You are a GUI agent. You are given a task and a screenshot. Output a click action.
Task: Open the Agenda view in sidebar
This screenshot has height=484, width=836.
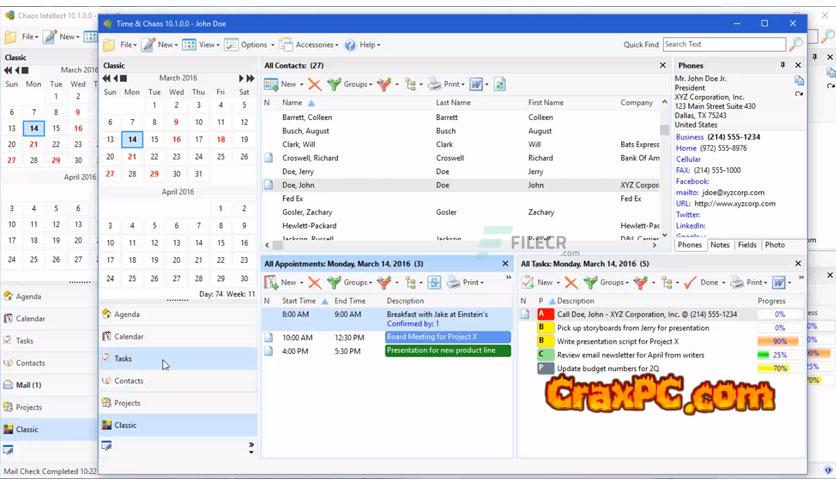pyautogui.click(x=127, y=314)
